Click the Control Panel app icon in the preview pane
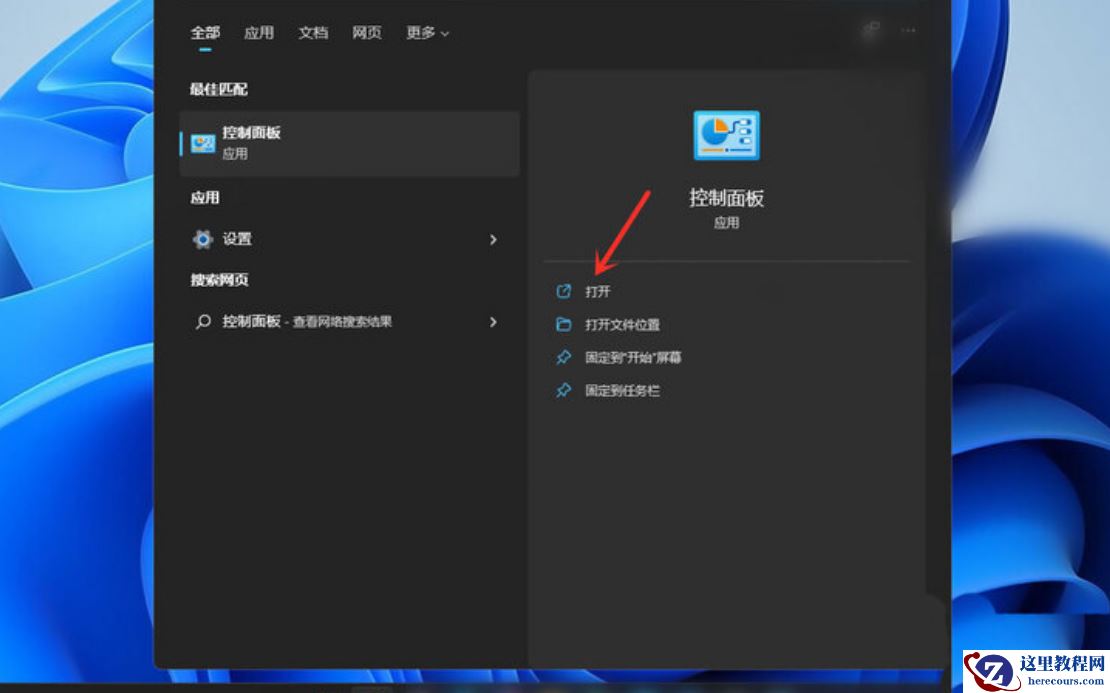This screenshot has height=693, width=1110. [x=727, y=135]
